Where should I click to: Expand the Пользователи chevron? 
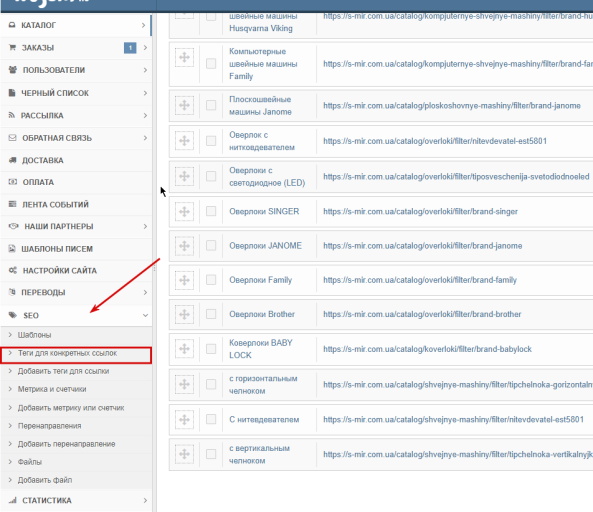point(145,70)
